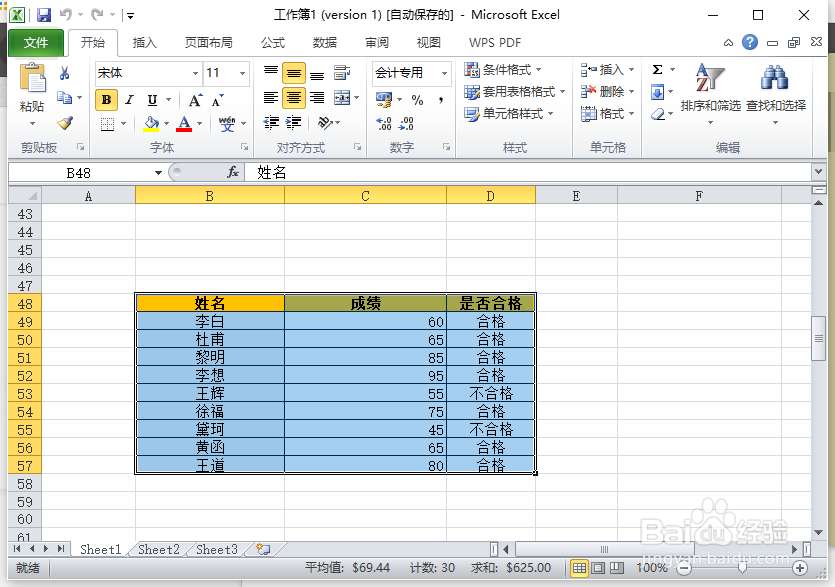This screenshot has width=835, height=587.
Task: Open the 会计专用 number format dropdown
Action: pos(443,72)
